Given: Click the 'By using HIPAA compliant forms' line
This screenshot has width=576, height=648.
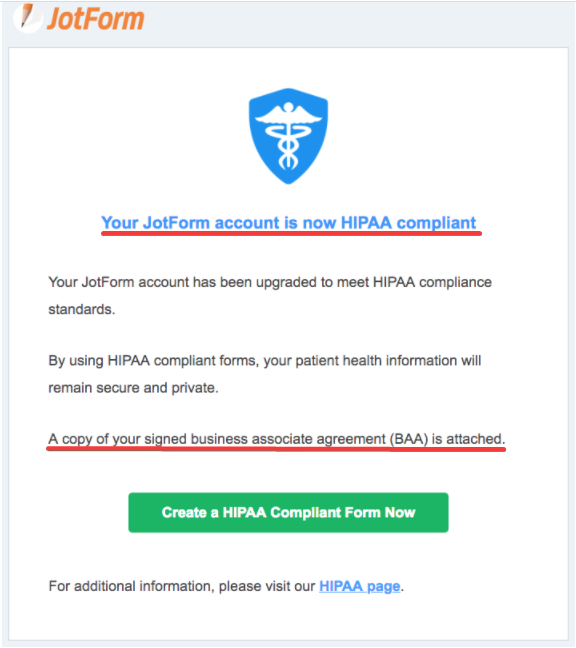Looking at the screenshot, I should click(265, 361).
